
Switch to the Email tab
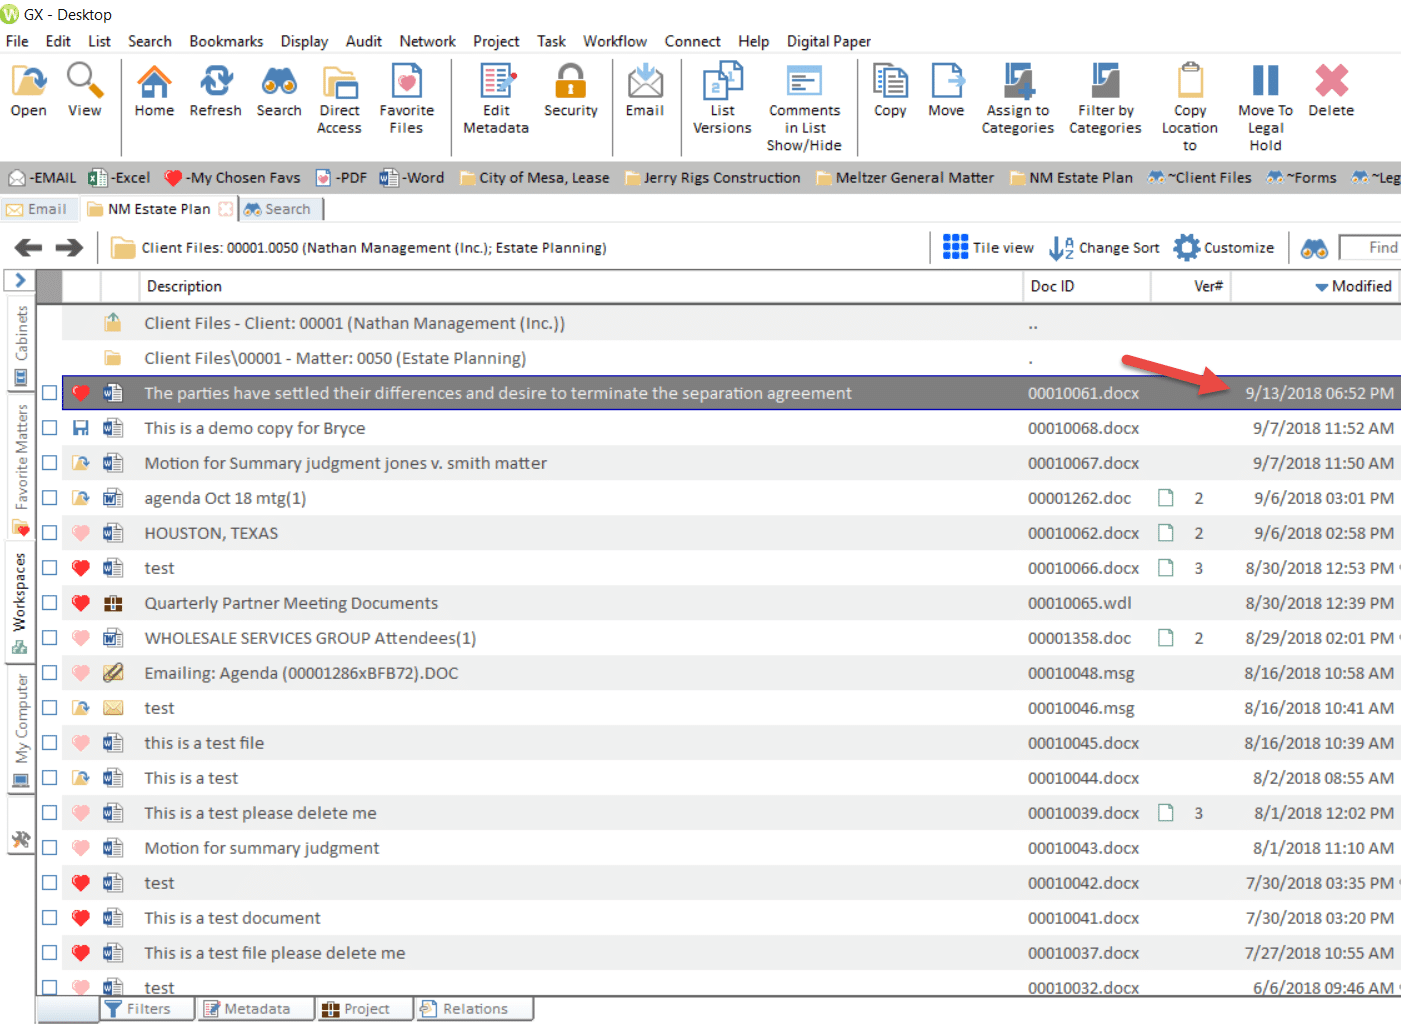38,209
